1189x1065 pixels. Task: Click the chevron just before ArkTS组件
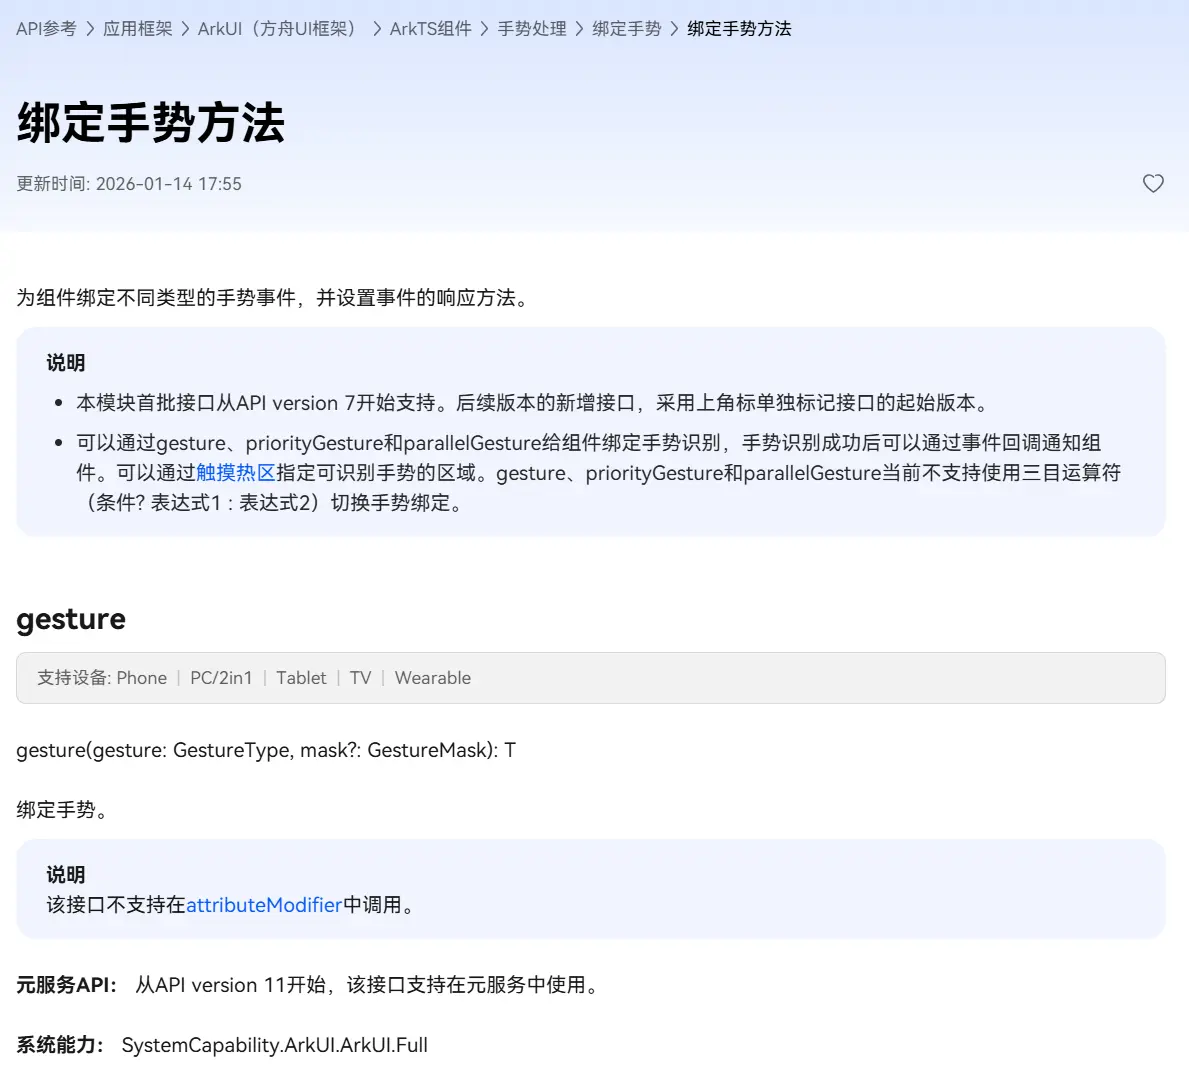click(x=377, y=29)
